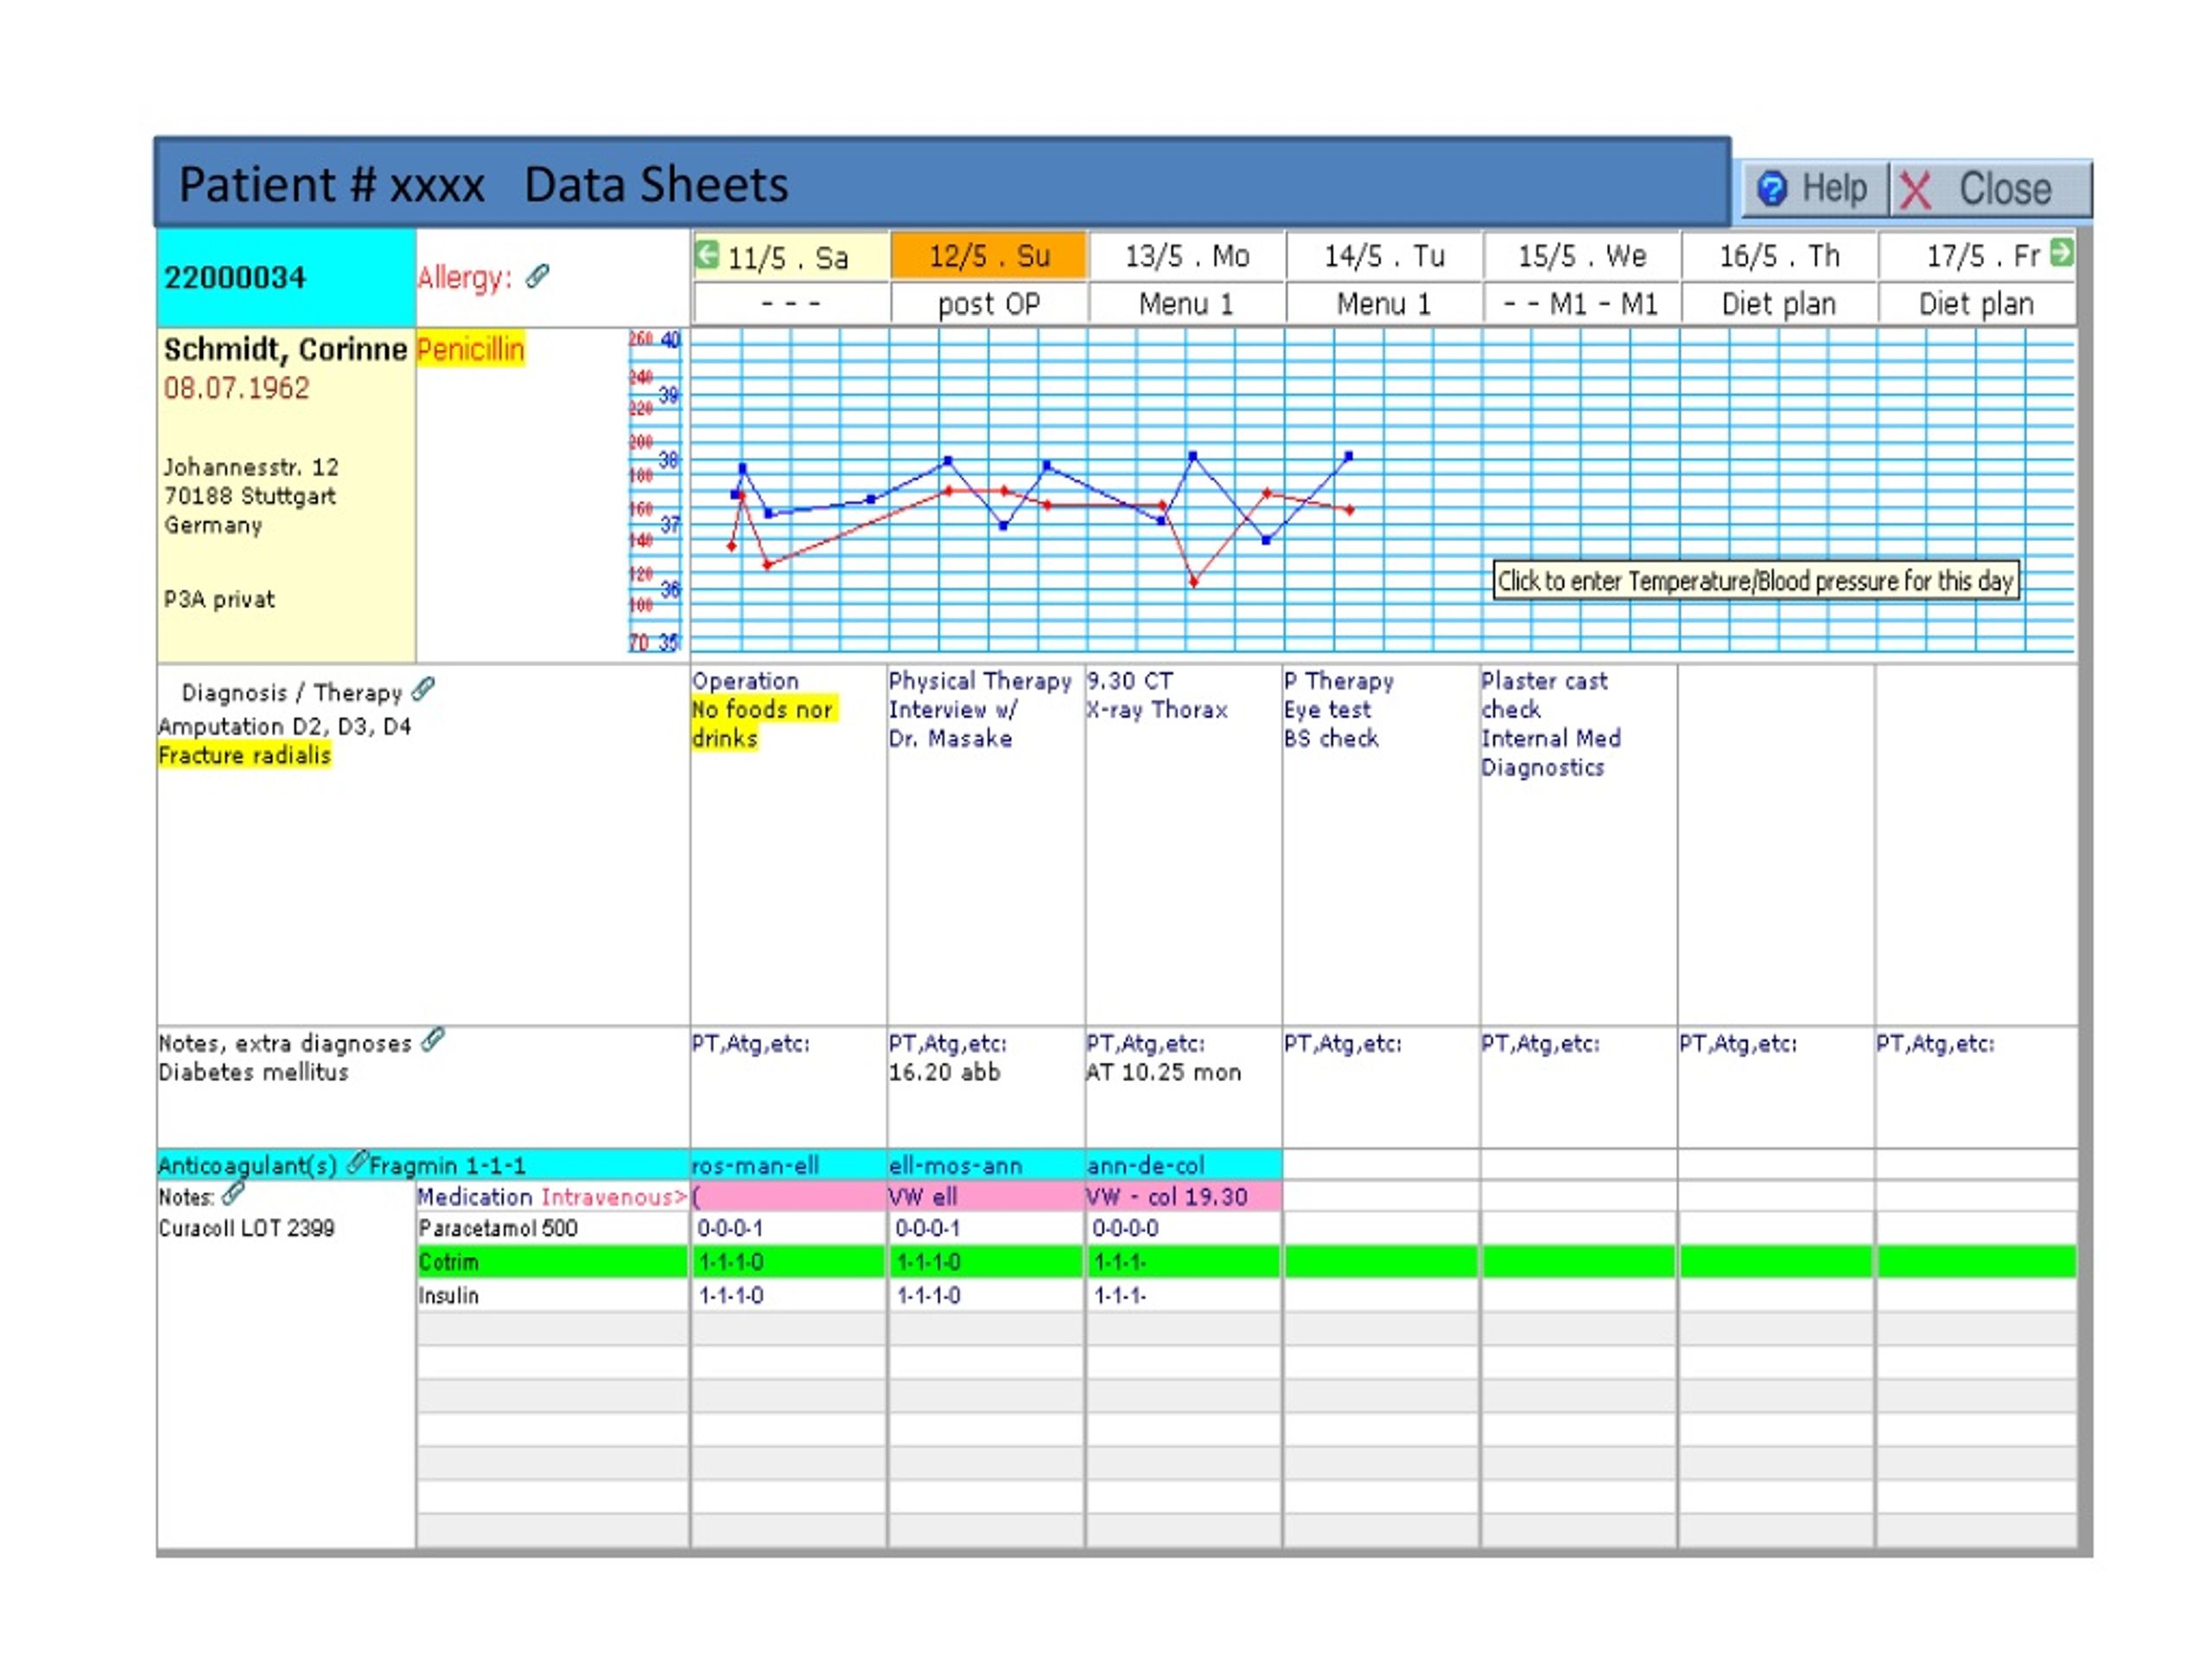Click the green Cotrim cell under 15/5

(1579, 1262)
